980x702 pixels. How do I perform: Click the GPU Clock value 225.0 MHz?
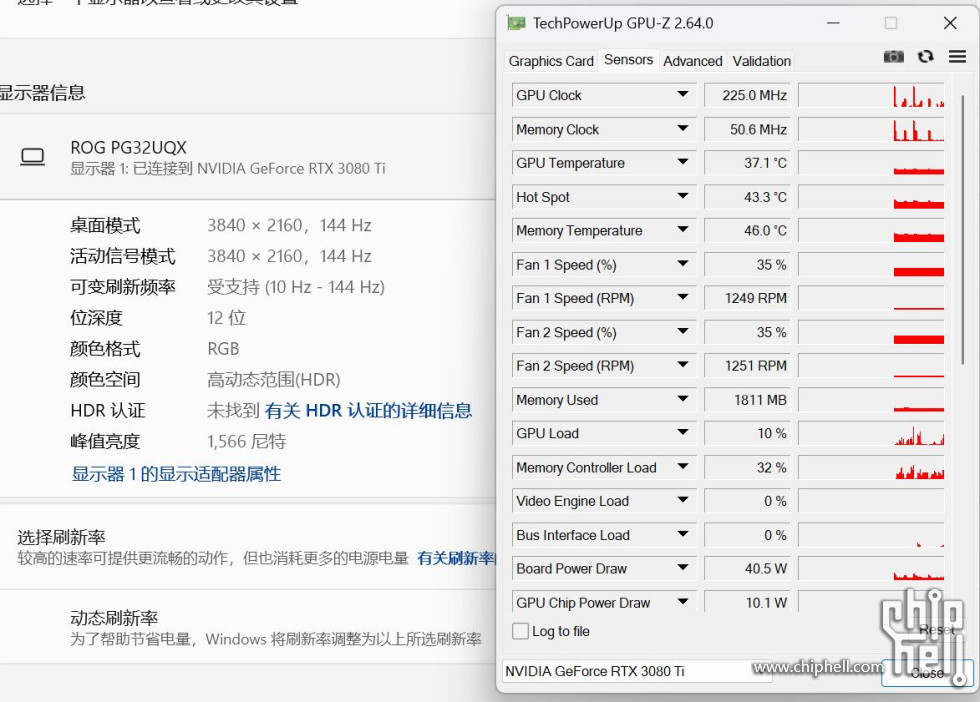(x=748, y=95)
